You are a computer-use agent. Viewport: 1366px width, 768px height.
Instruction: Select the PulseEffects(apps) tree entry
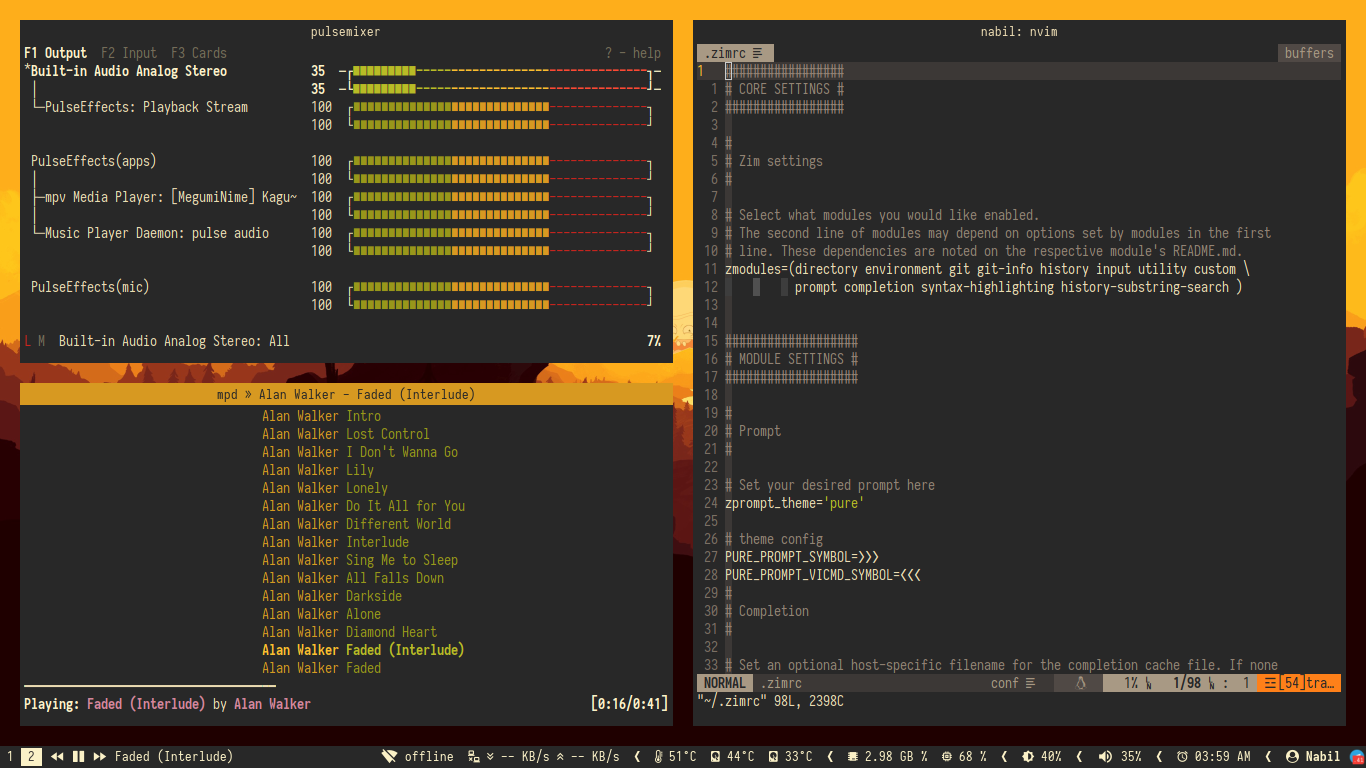pyautogui.click(x=94, y=161)
